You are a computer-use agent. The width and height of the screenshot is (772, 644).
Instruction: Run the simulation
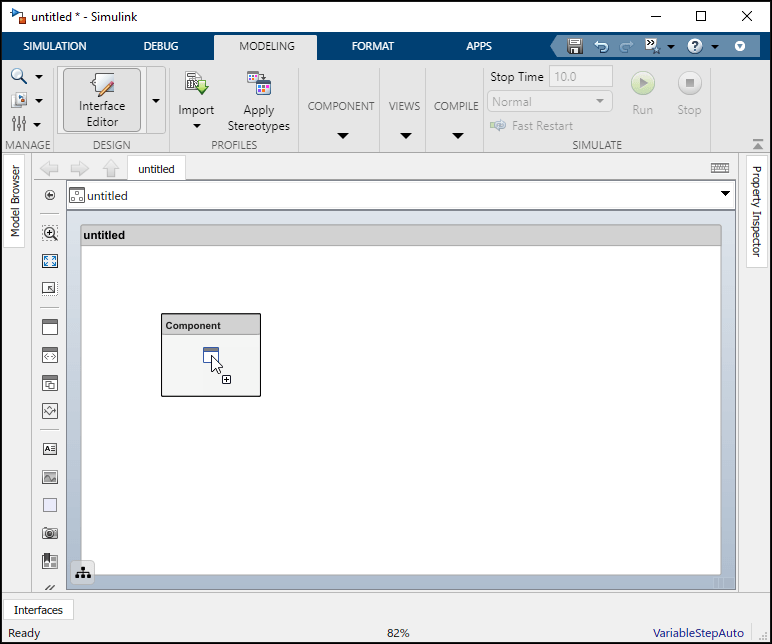click(x=643, y=94)
